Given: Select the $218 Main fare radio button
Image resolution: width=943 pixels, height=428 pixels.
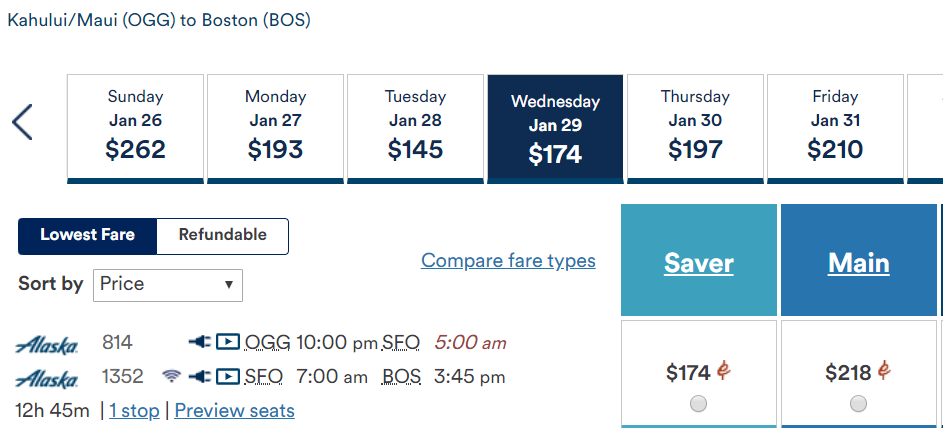Looking at the screenshot, I should pos(858,404).
